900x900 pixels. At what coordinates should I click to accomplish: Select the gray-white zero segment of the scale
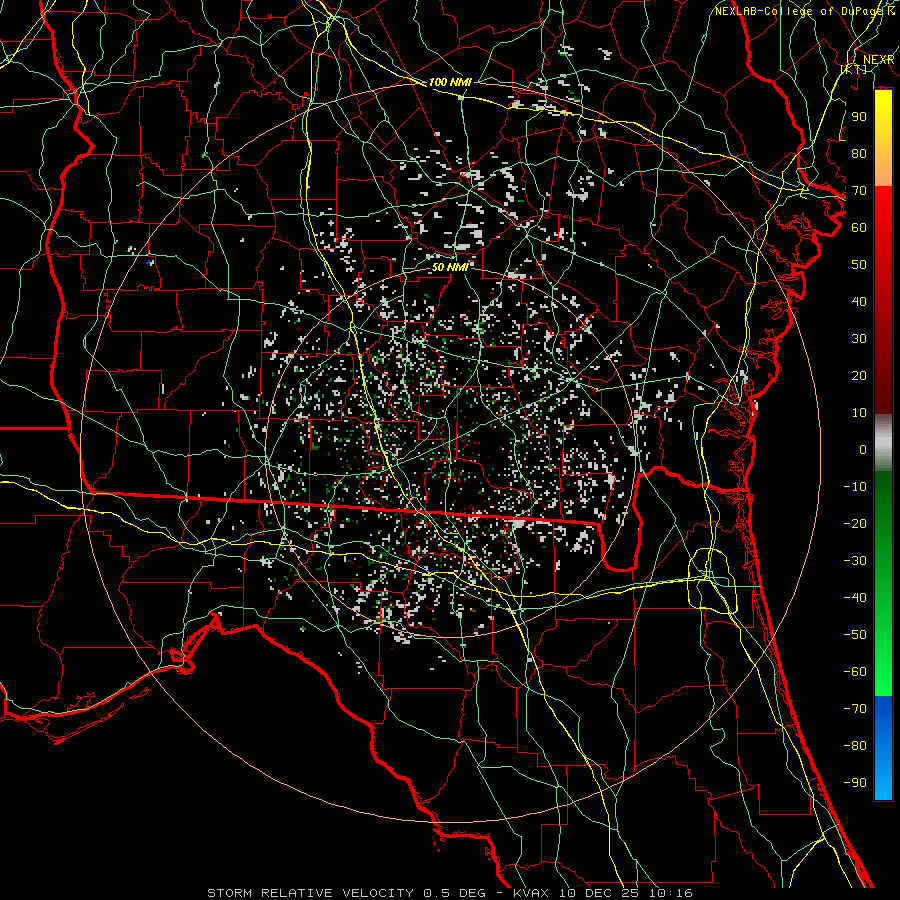[883, 443]
